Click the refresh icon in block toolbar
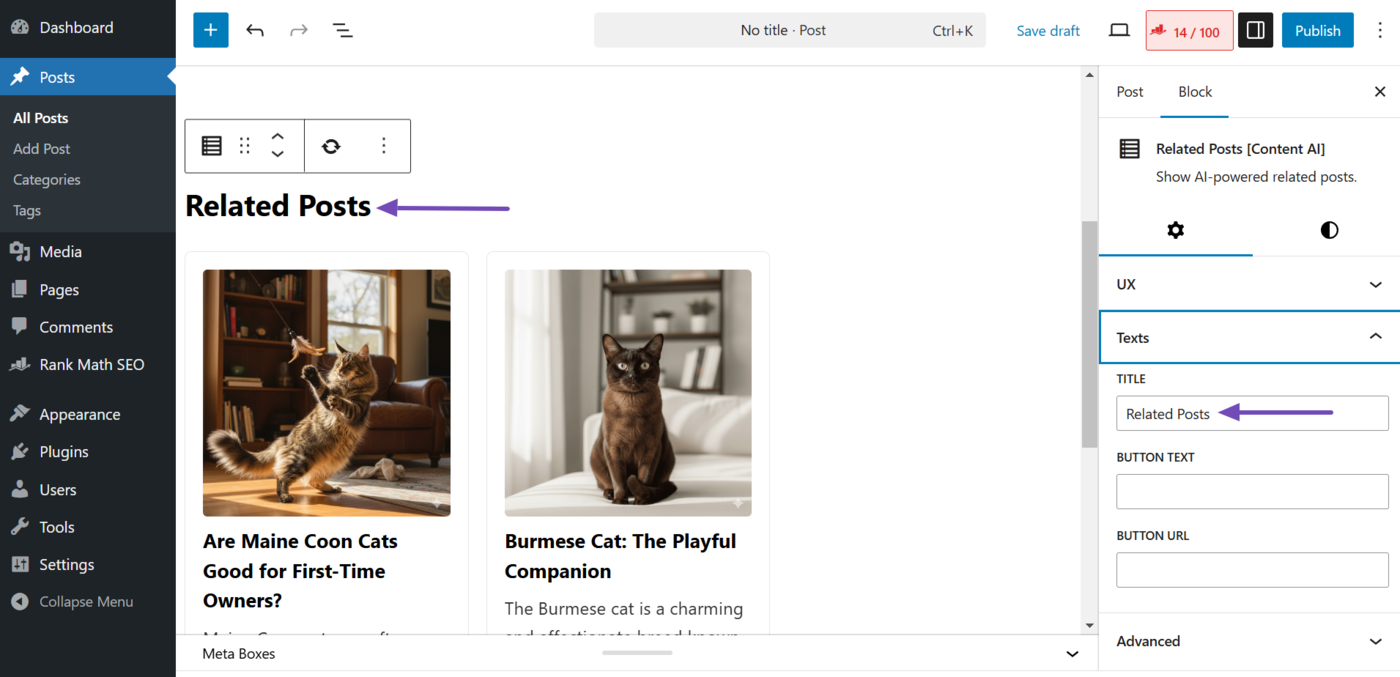The height and width of the screenshot is (677, 1400). point(331,146)
